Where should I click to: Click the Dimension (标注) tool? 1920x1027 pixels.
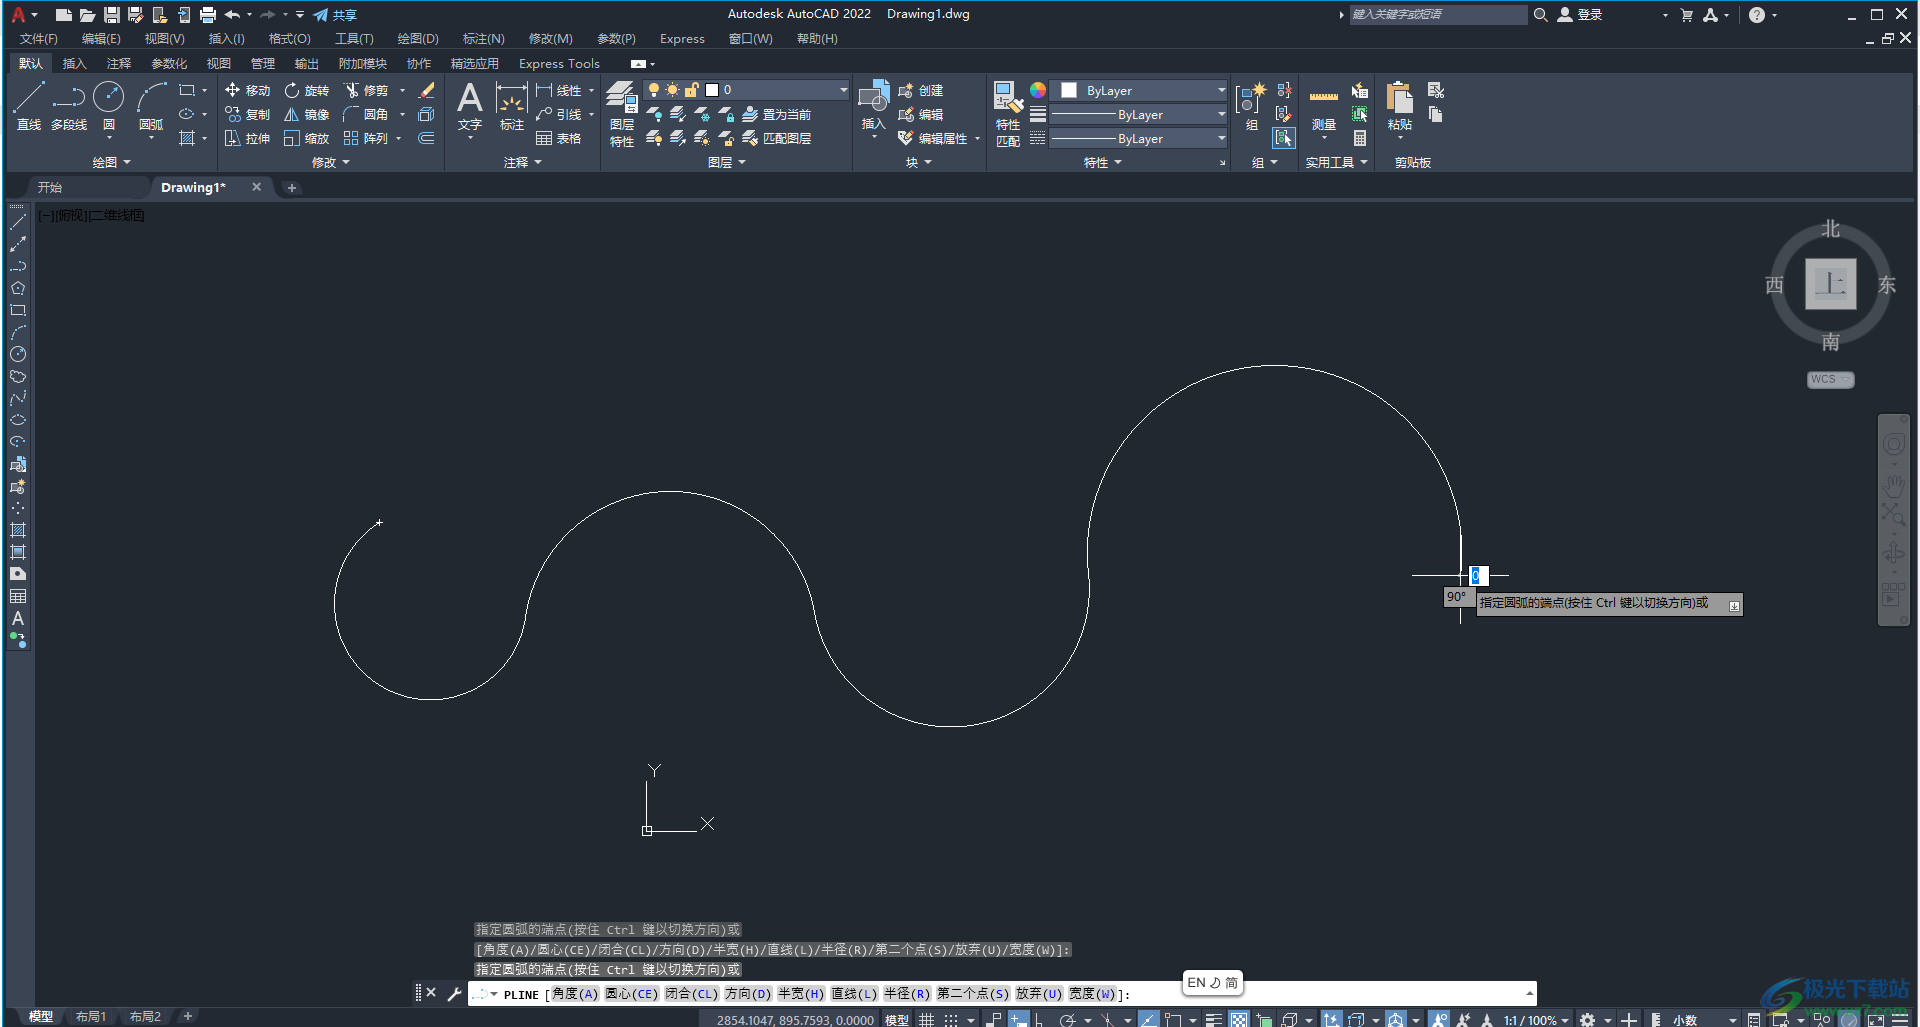[511, 106]
